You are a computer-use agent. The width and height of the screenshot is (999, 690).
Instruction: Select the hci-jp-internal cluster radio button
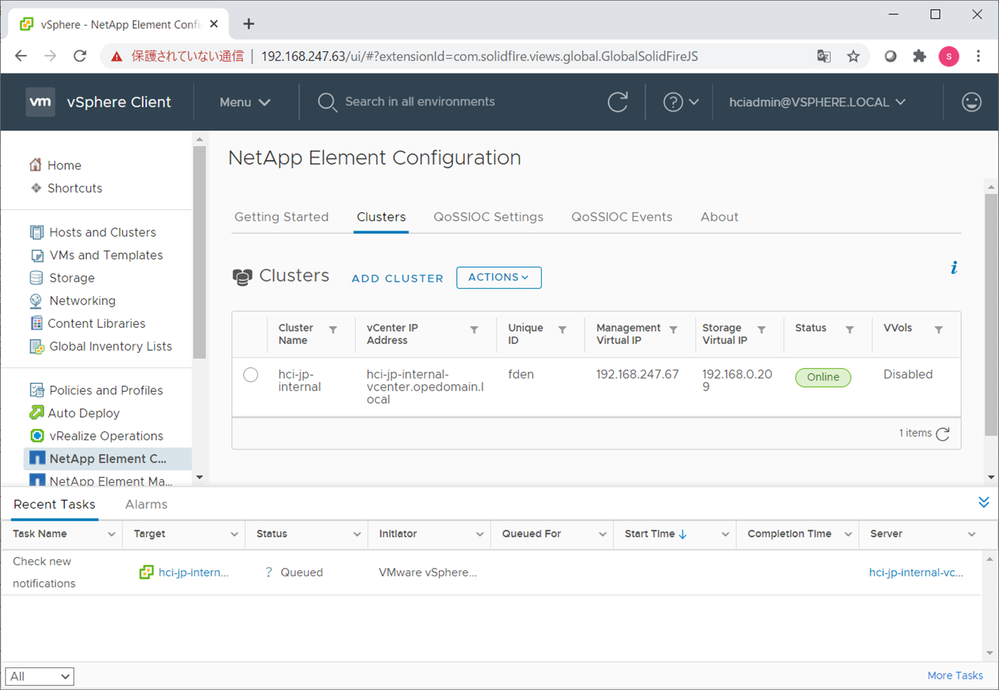coord(251,375)
